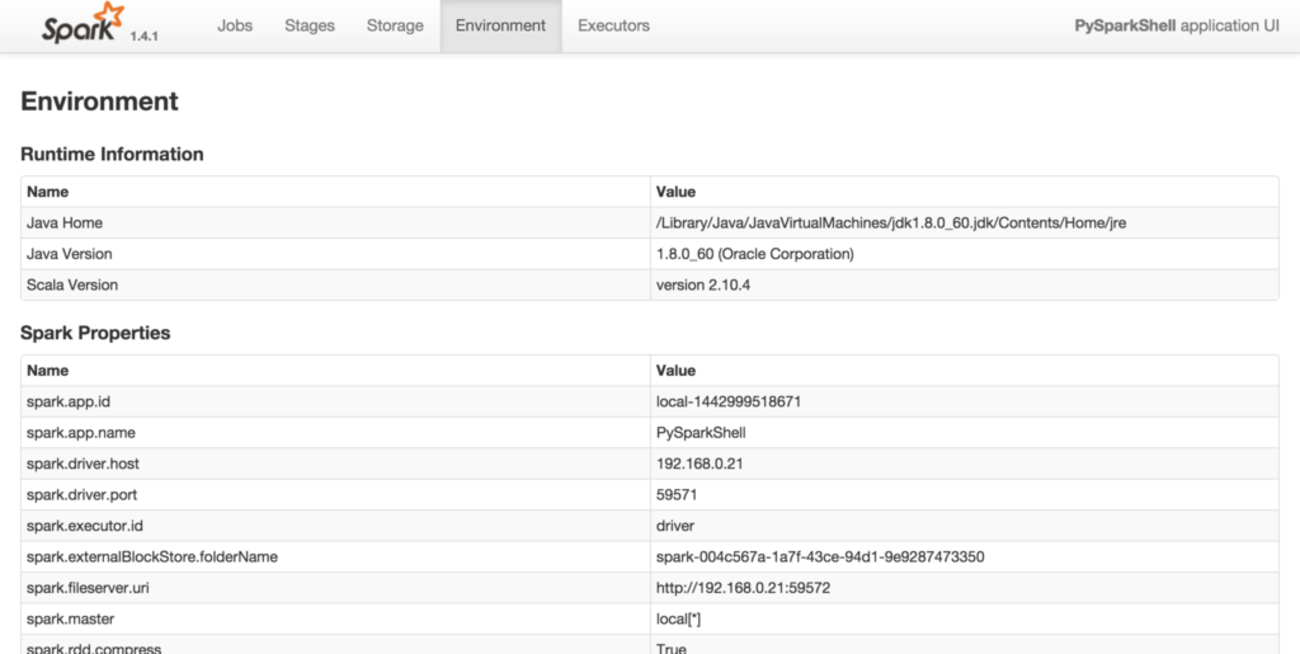1300x654 pixels.
Task: Open the Jobs tab
Action: coord(234,26)
